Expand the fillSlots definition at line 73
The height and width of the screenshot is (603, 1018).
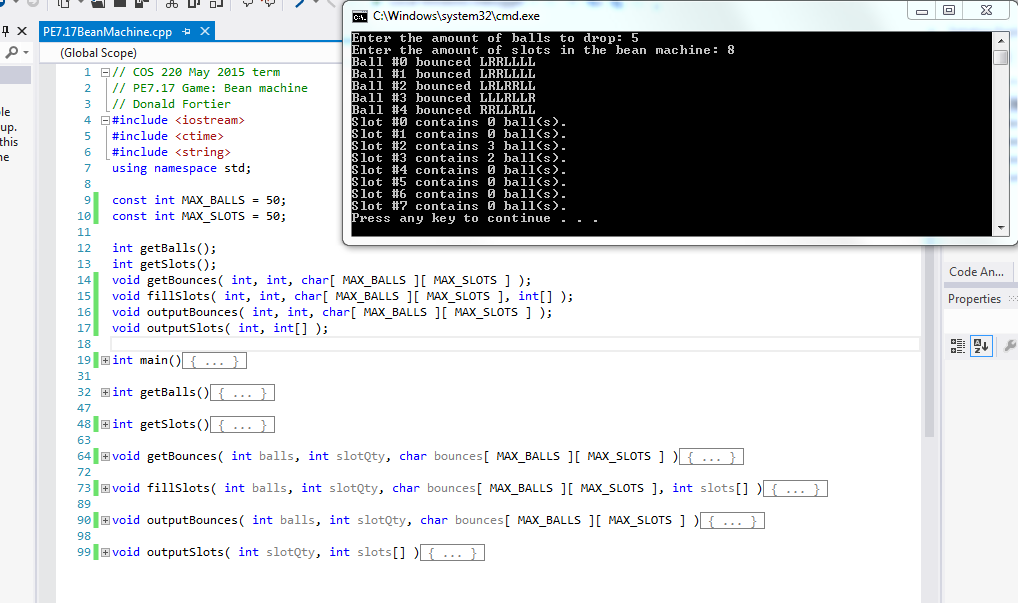point(105,488)
